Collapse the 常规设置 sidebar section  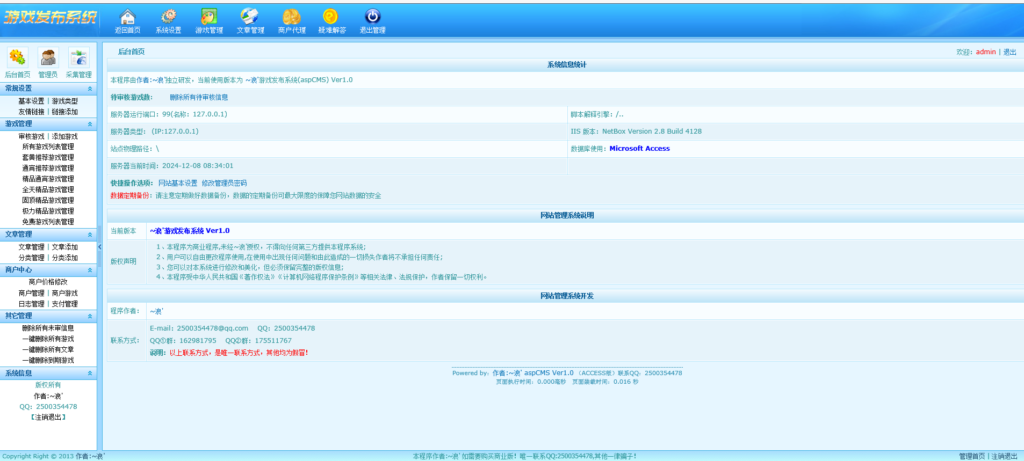[89, 89]
